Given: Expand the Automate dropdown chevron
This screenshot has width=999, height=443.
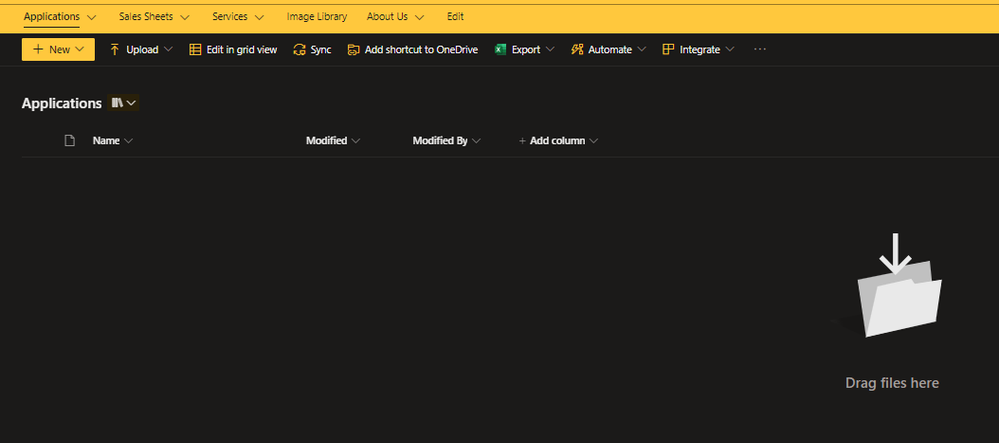Looking at the screenshot, I should (642, 49).
